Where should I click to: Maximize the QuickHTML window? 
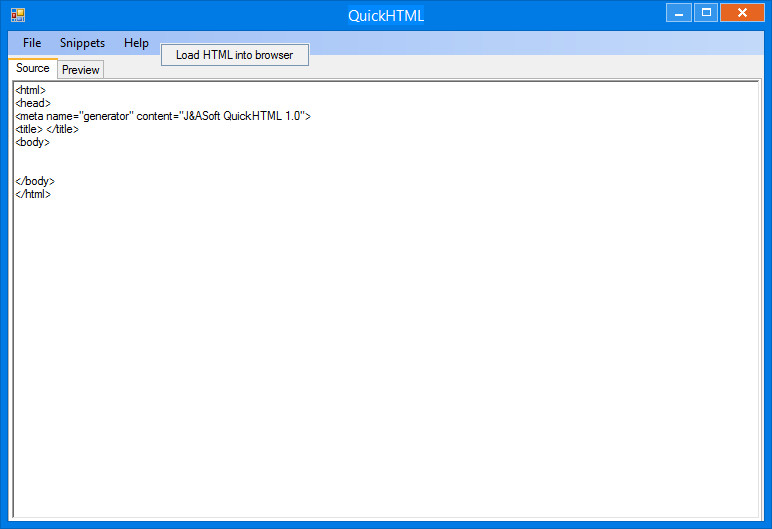click(x=706, y=13)
